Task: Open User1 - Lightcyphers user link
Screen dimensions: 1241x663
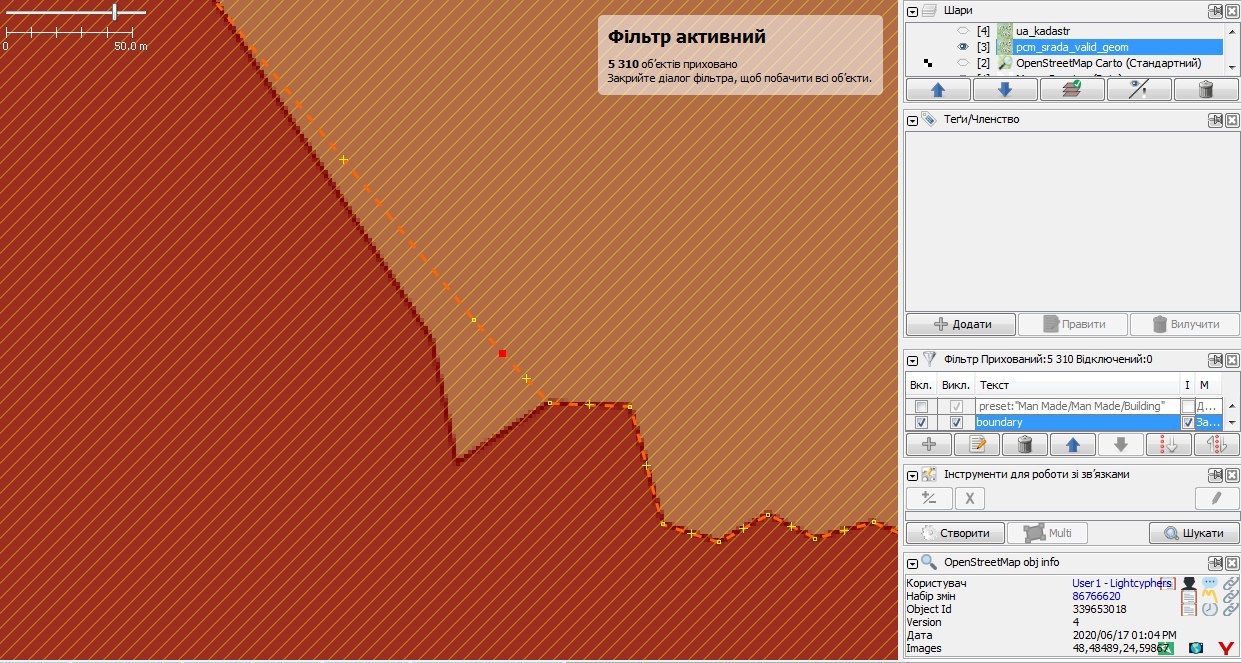Action: click(x=1119, y=583)
